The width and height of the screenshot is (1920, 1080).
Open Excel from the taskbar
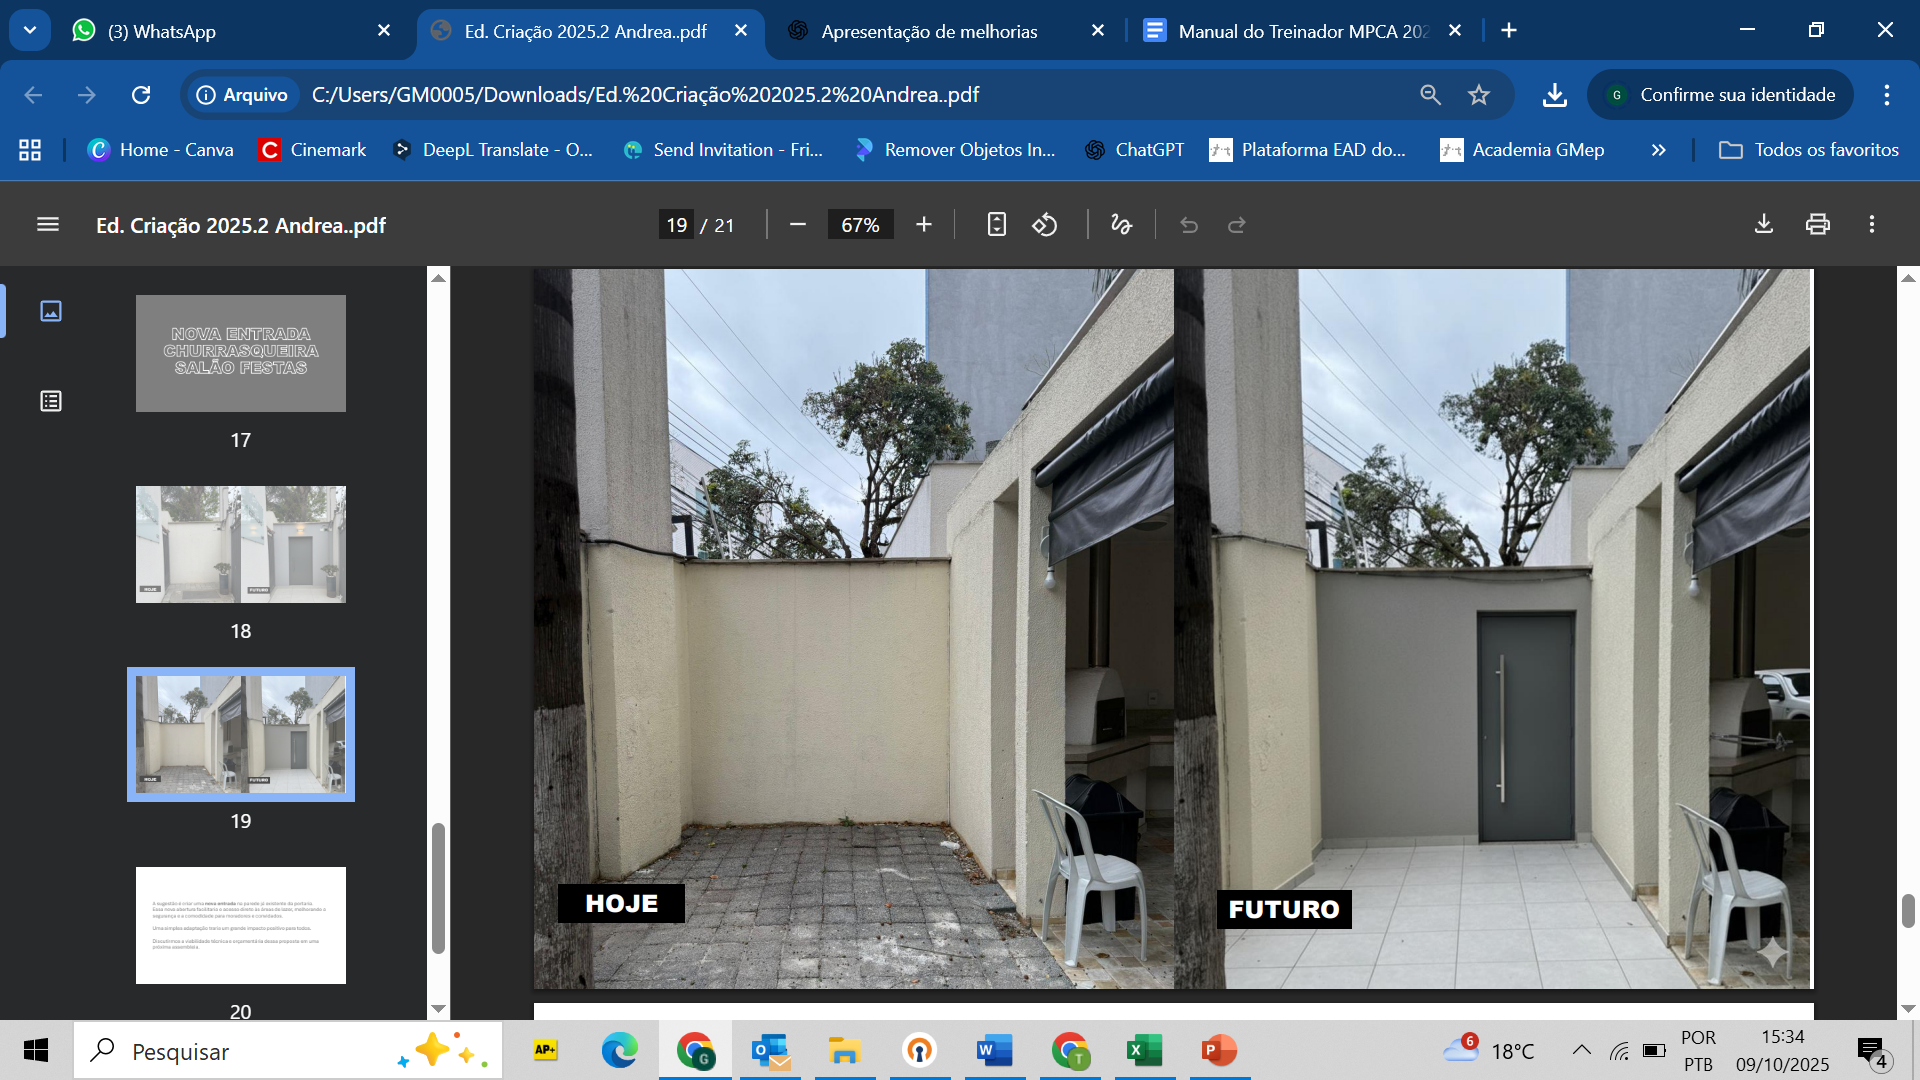[x=1144, y=1050]
